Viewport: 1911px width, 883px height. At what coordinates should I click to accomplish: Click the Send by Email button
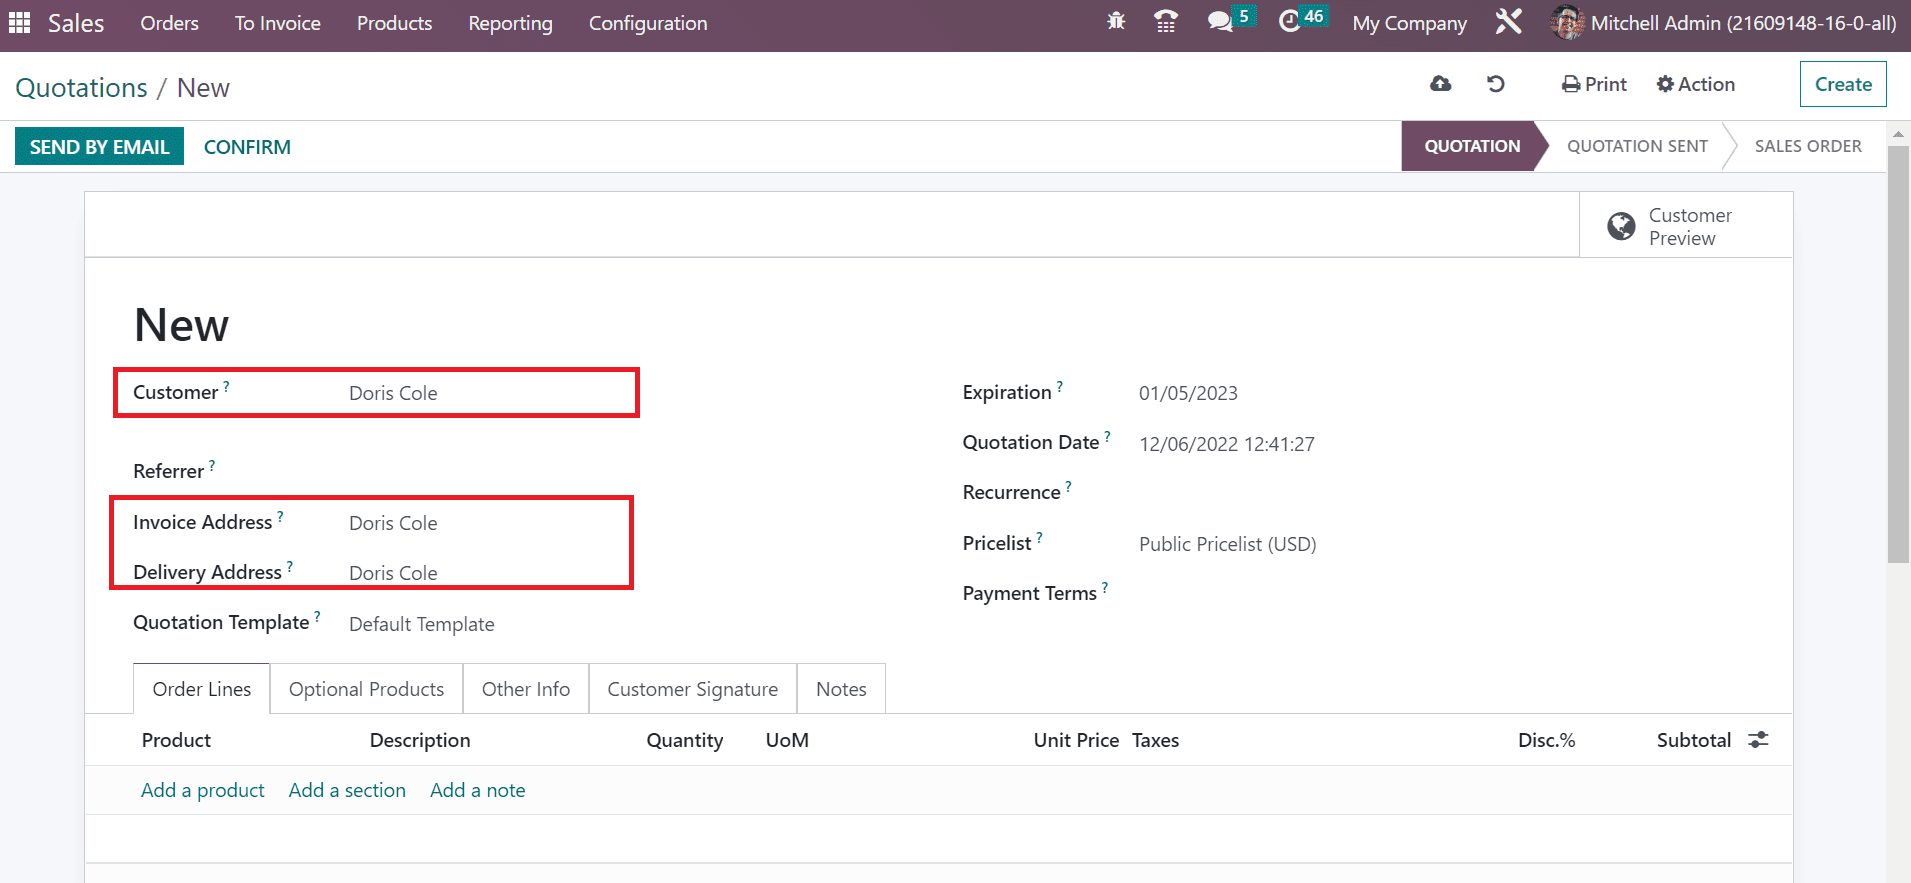point(99,147)
